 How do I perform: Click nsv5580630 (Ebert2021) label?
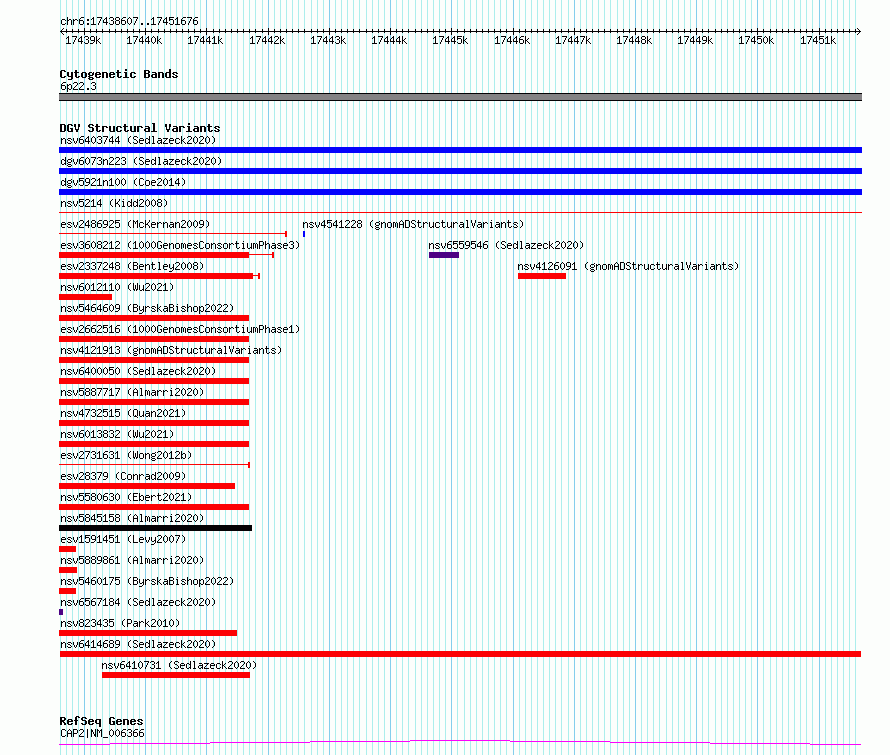tap(126, 497)
